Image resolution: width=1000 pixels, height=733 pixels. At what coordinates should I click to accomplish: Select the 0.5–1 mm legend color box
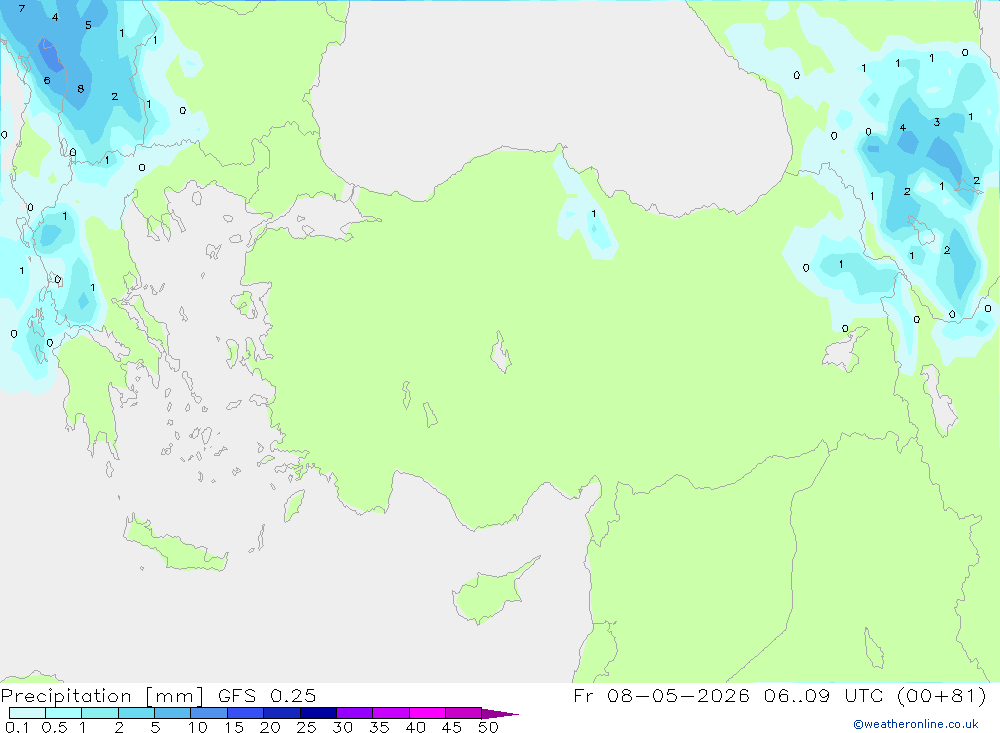click(63, 713)
